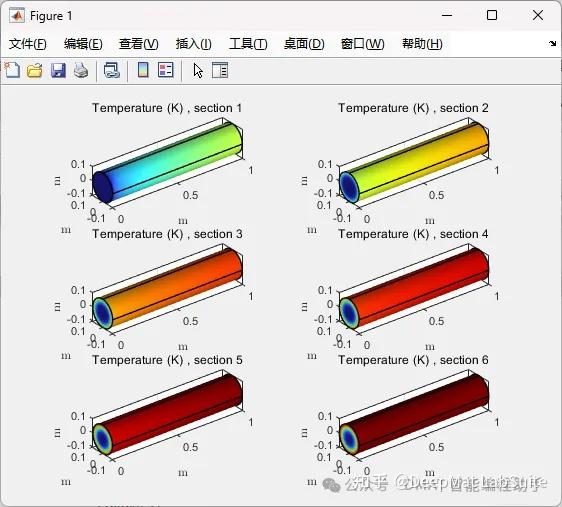Select the section 4 temperature cylinder plot

pyautogui.click(x=414, y=289)
